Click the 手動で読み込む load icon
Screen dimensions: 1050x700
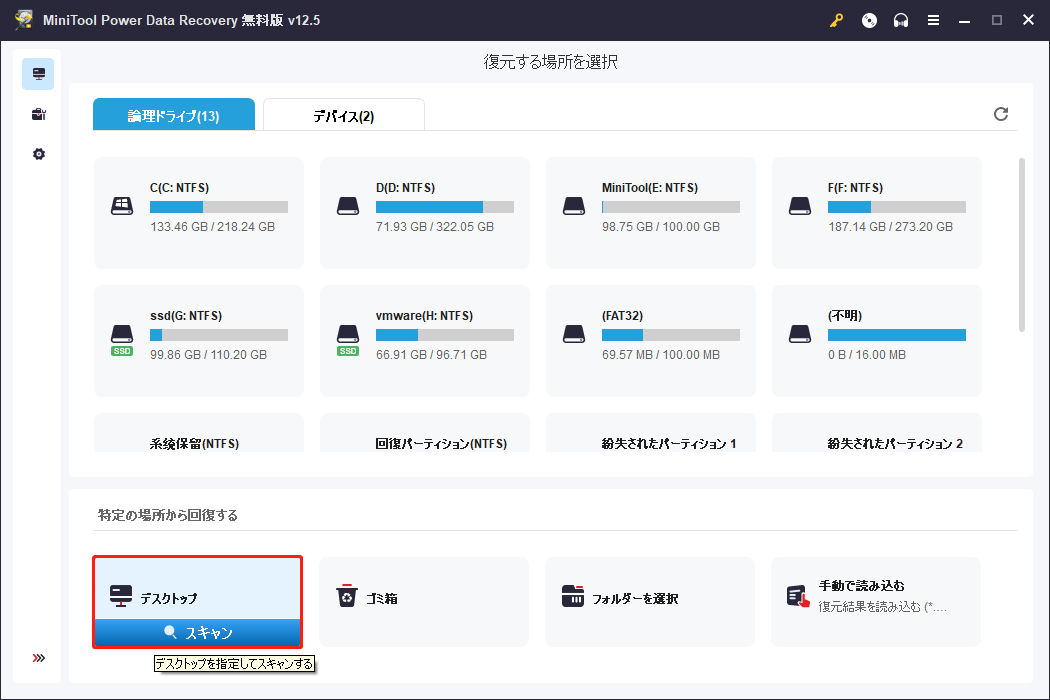tap(798, 596)
